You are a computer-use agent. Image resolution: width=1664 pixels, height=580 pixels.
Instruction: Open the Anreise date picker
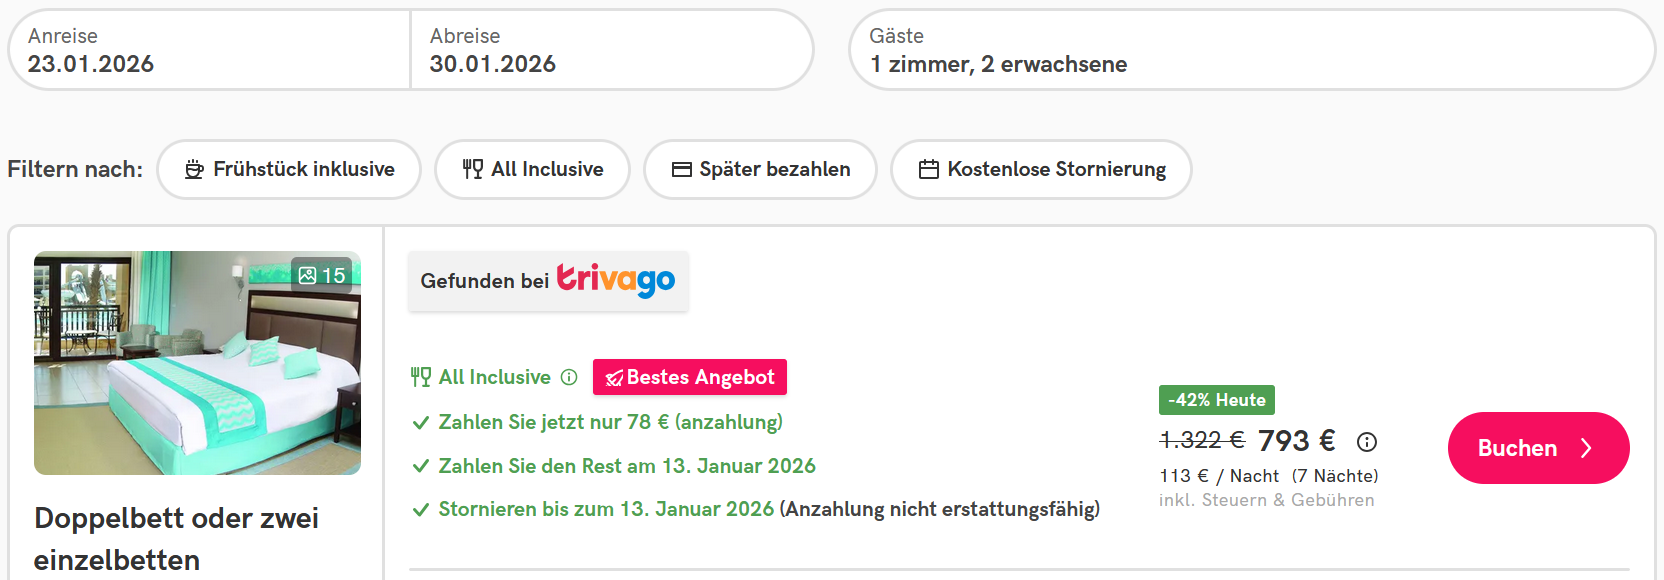210,50
